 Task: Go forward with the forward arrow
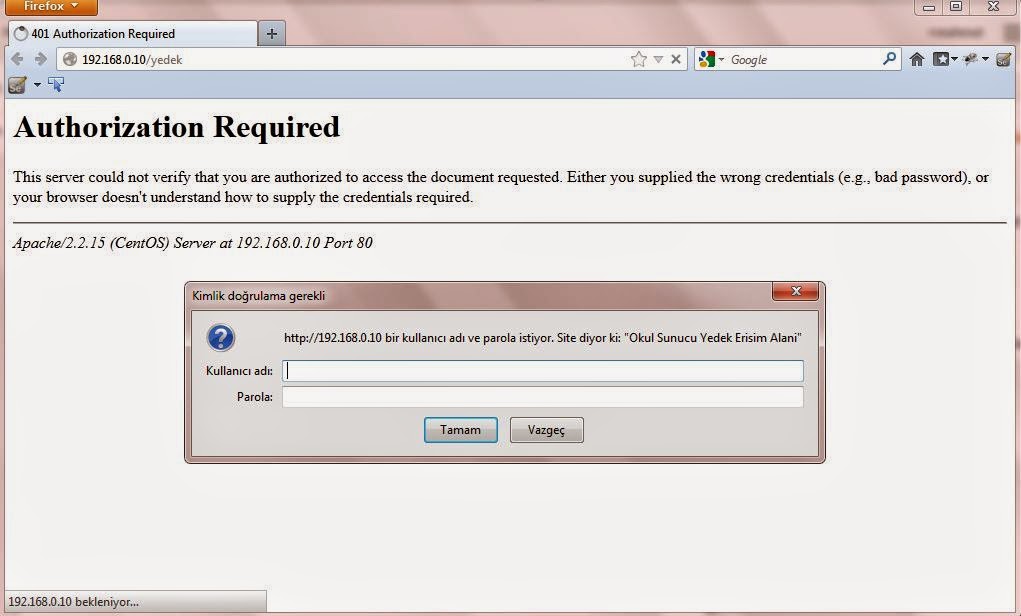pos(40,59)
